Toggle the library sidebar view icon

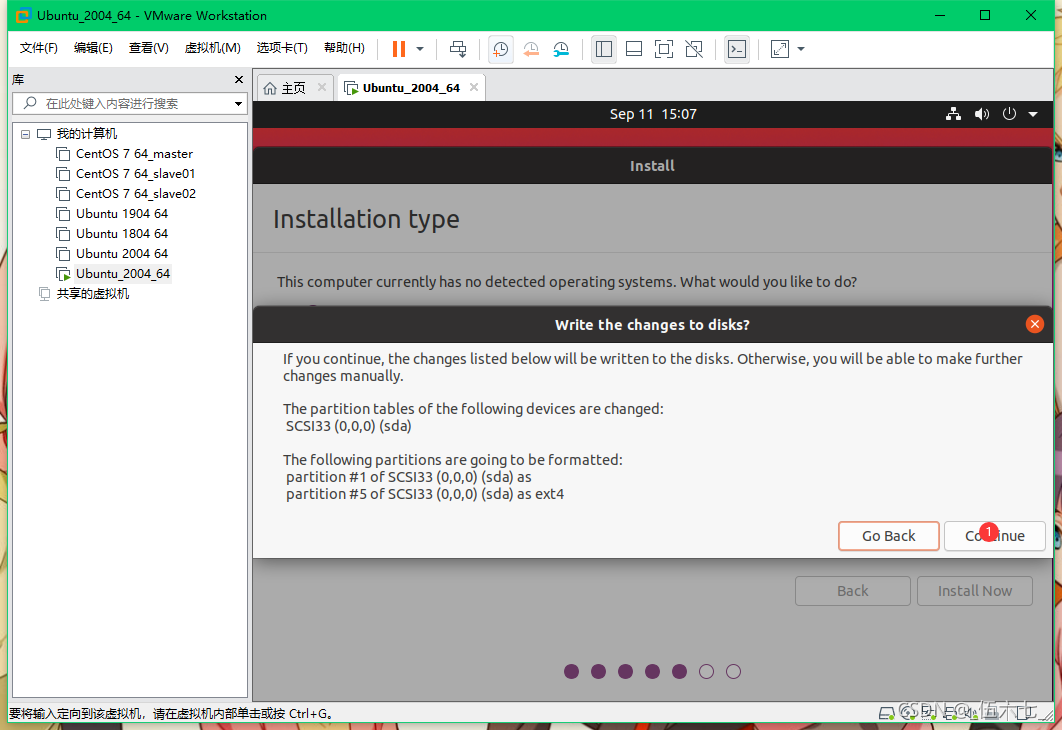pos(603,49)
